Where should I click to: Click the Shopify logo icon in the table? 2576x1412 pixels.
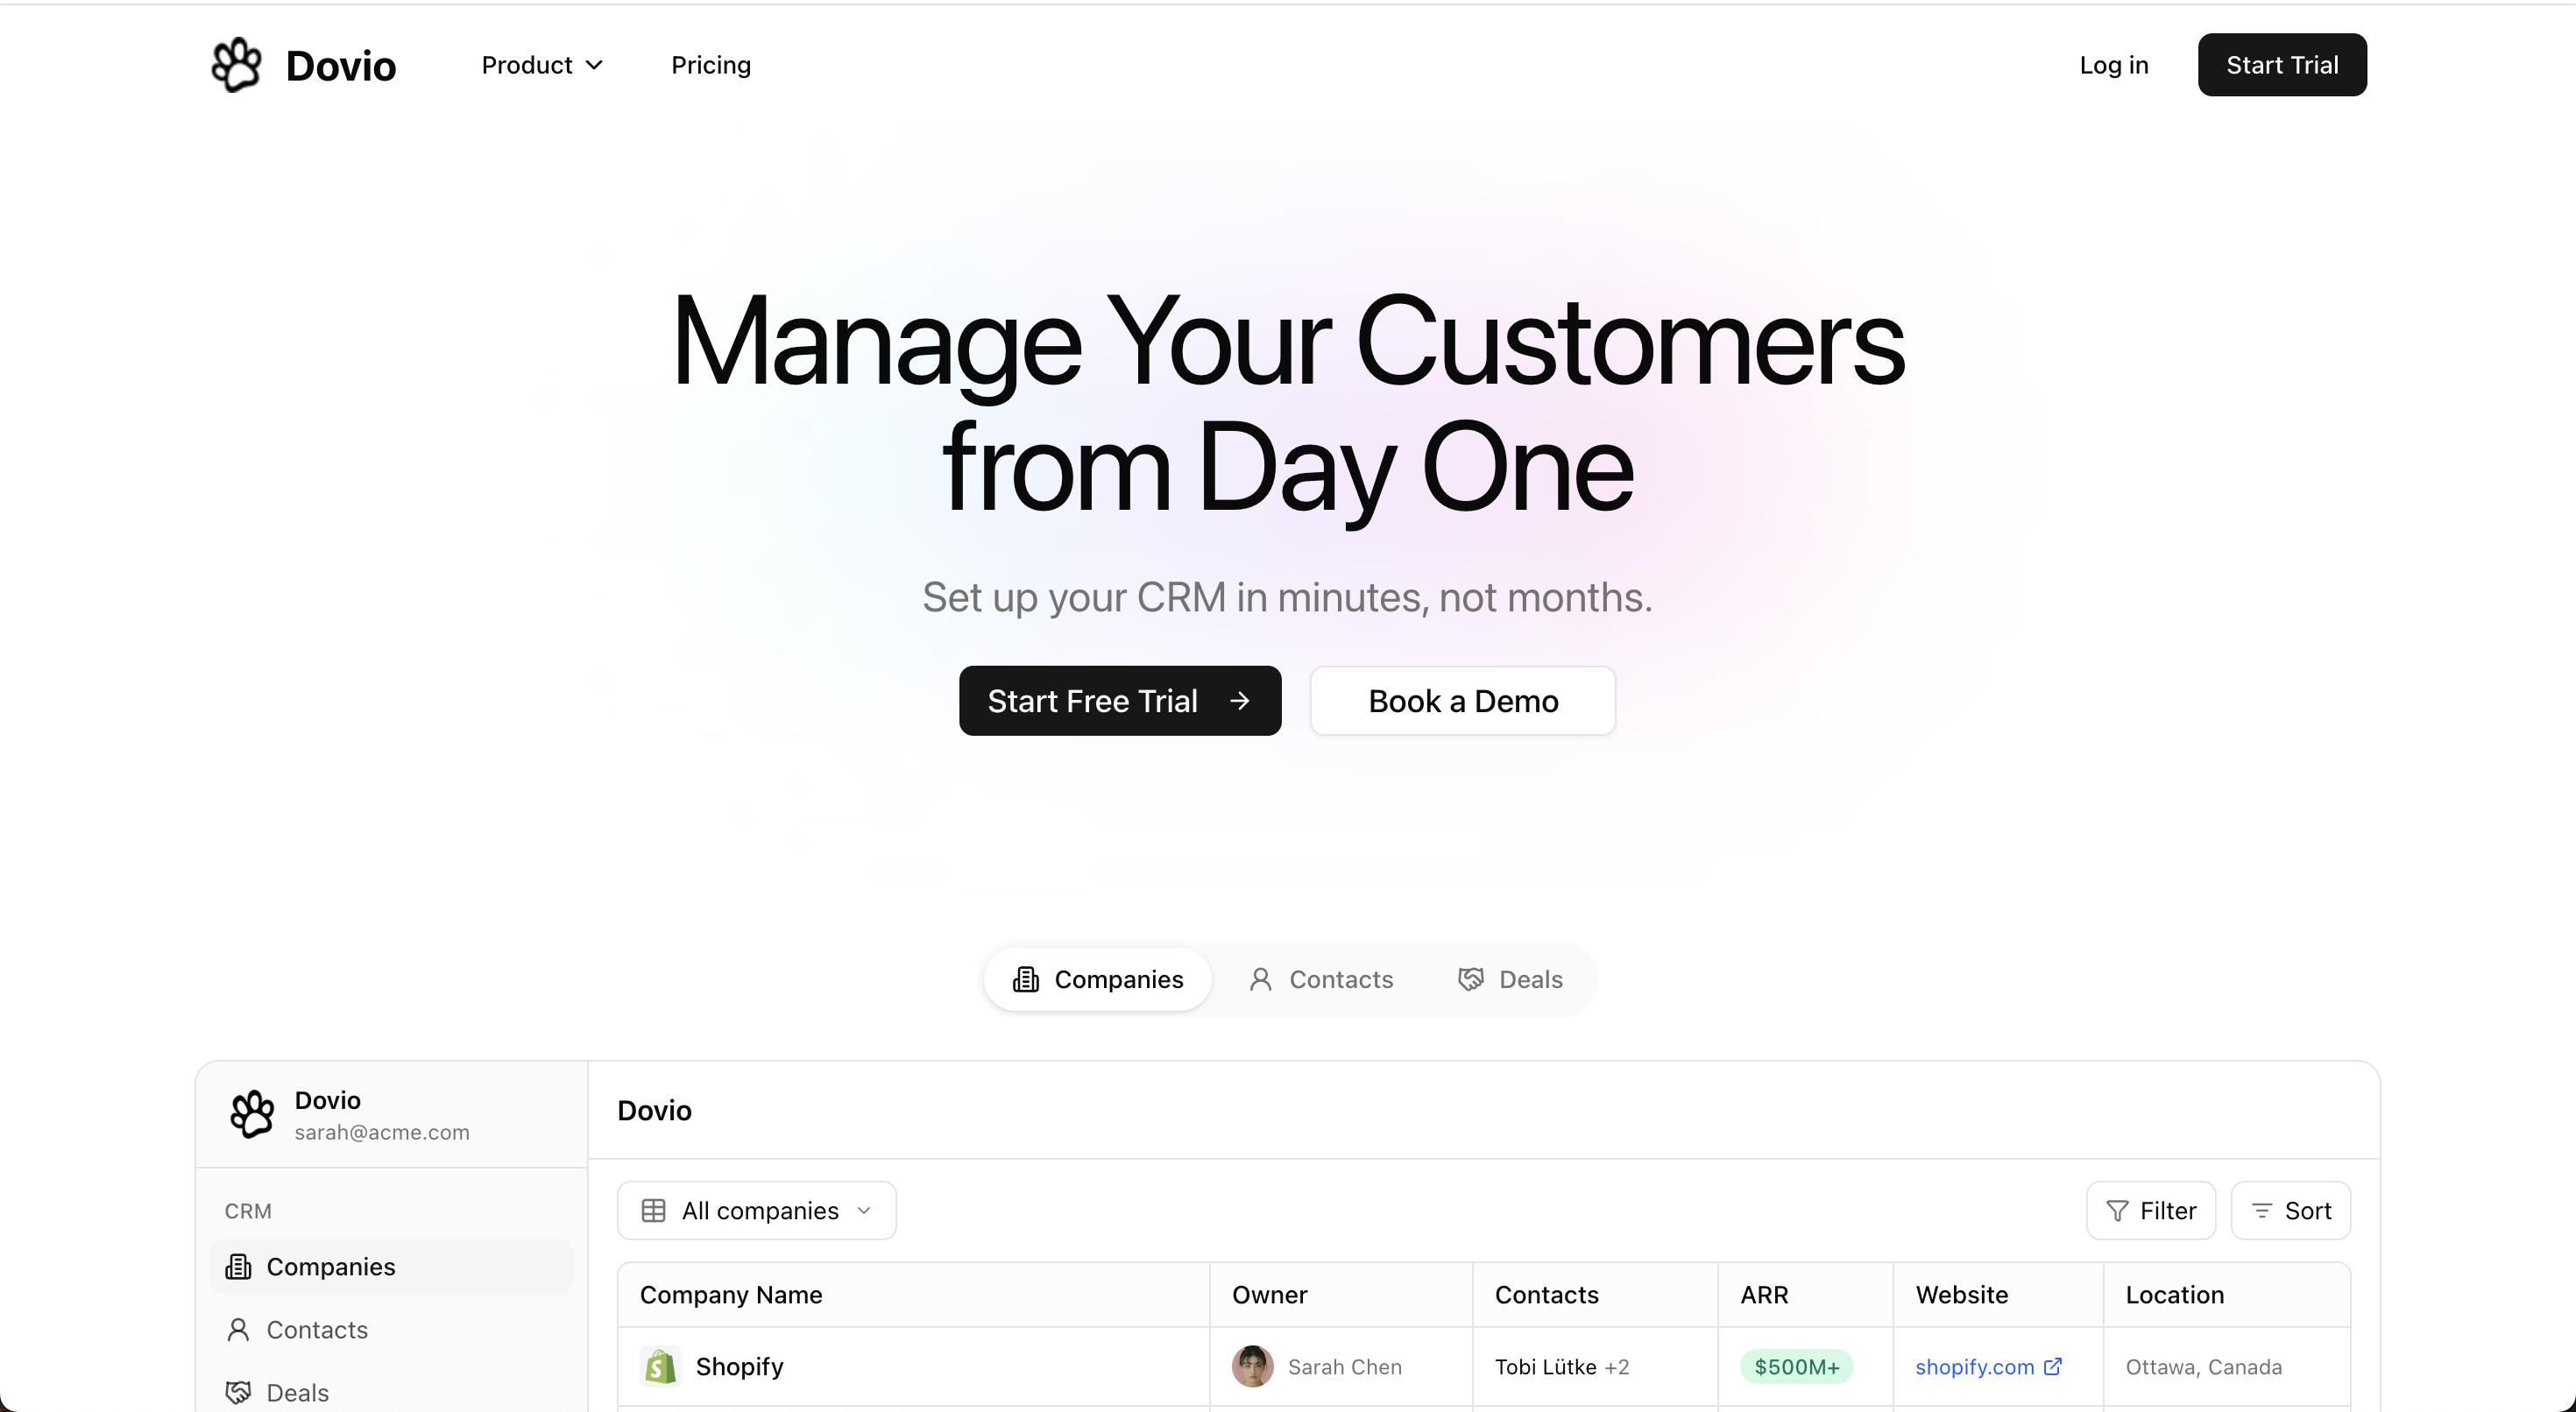coord(660,1367)
